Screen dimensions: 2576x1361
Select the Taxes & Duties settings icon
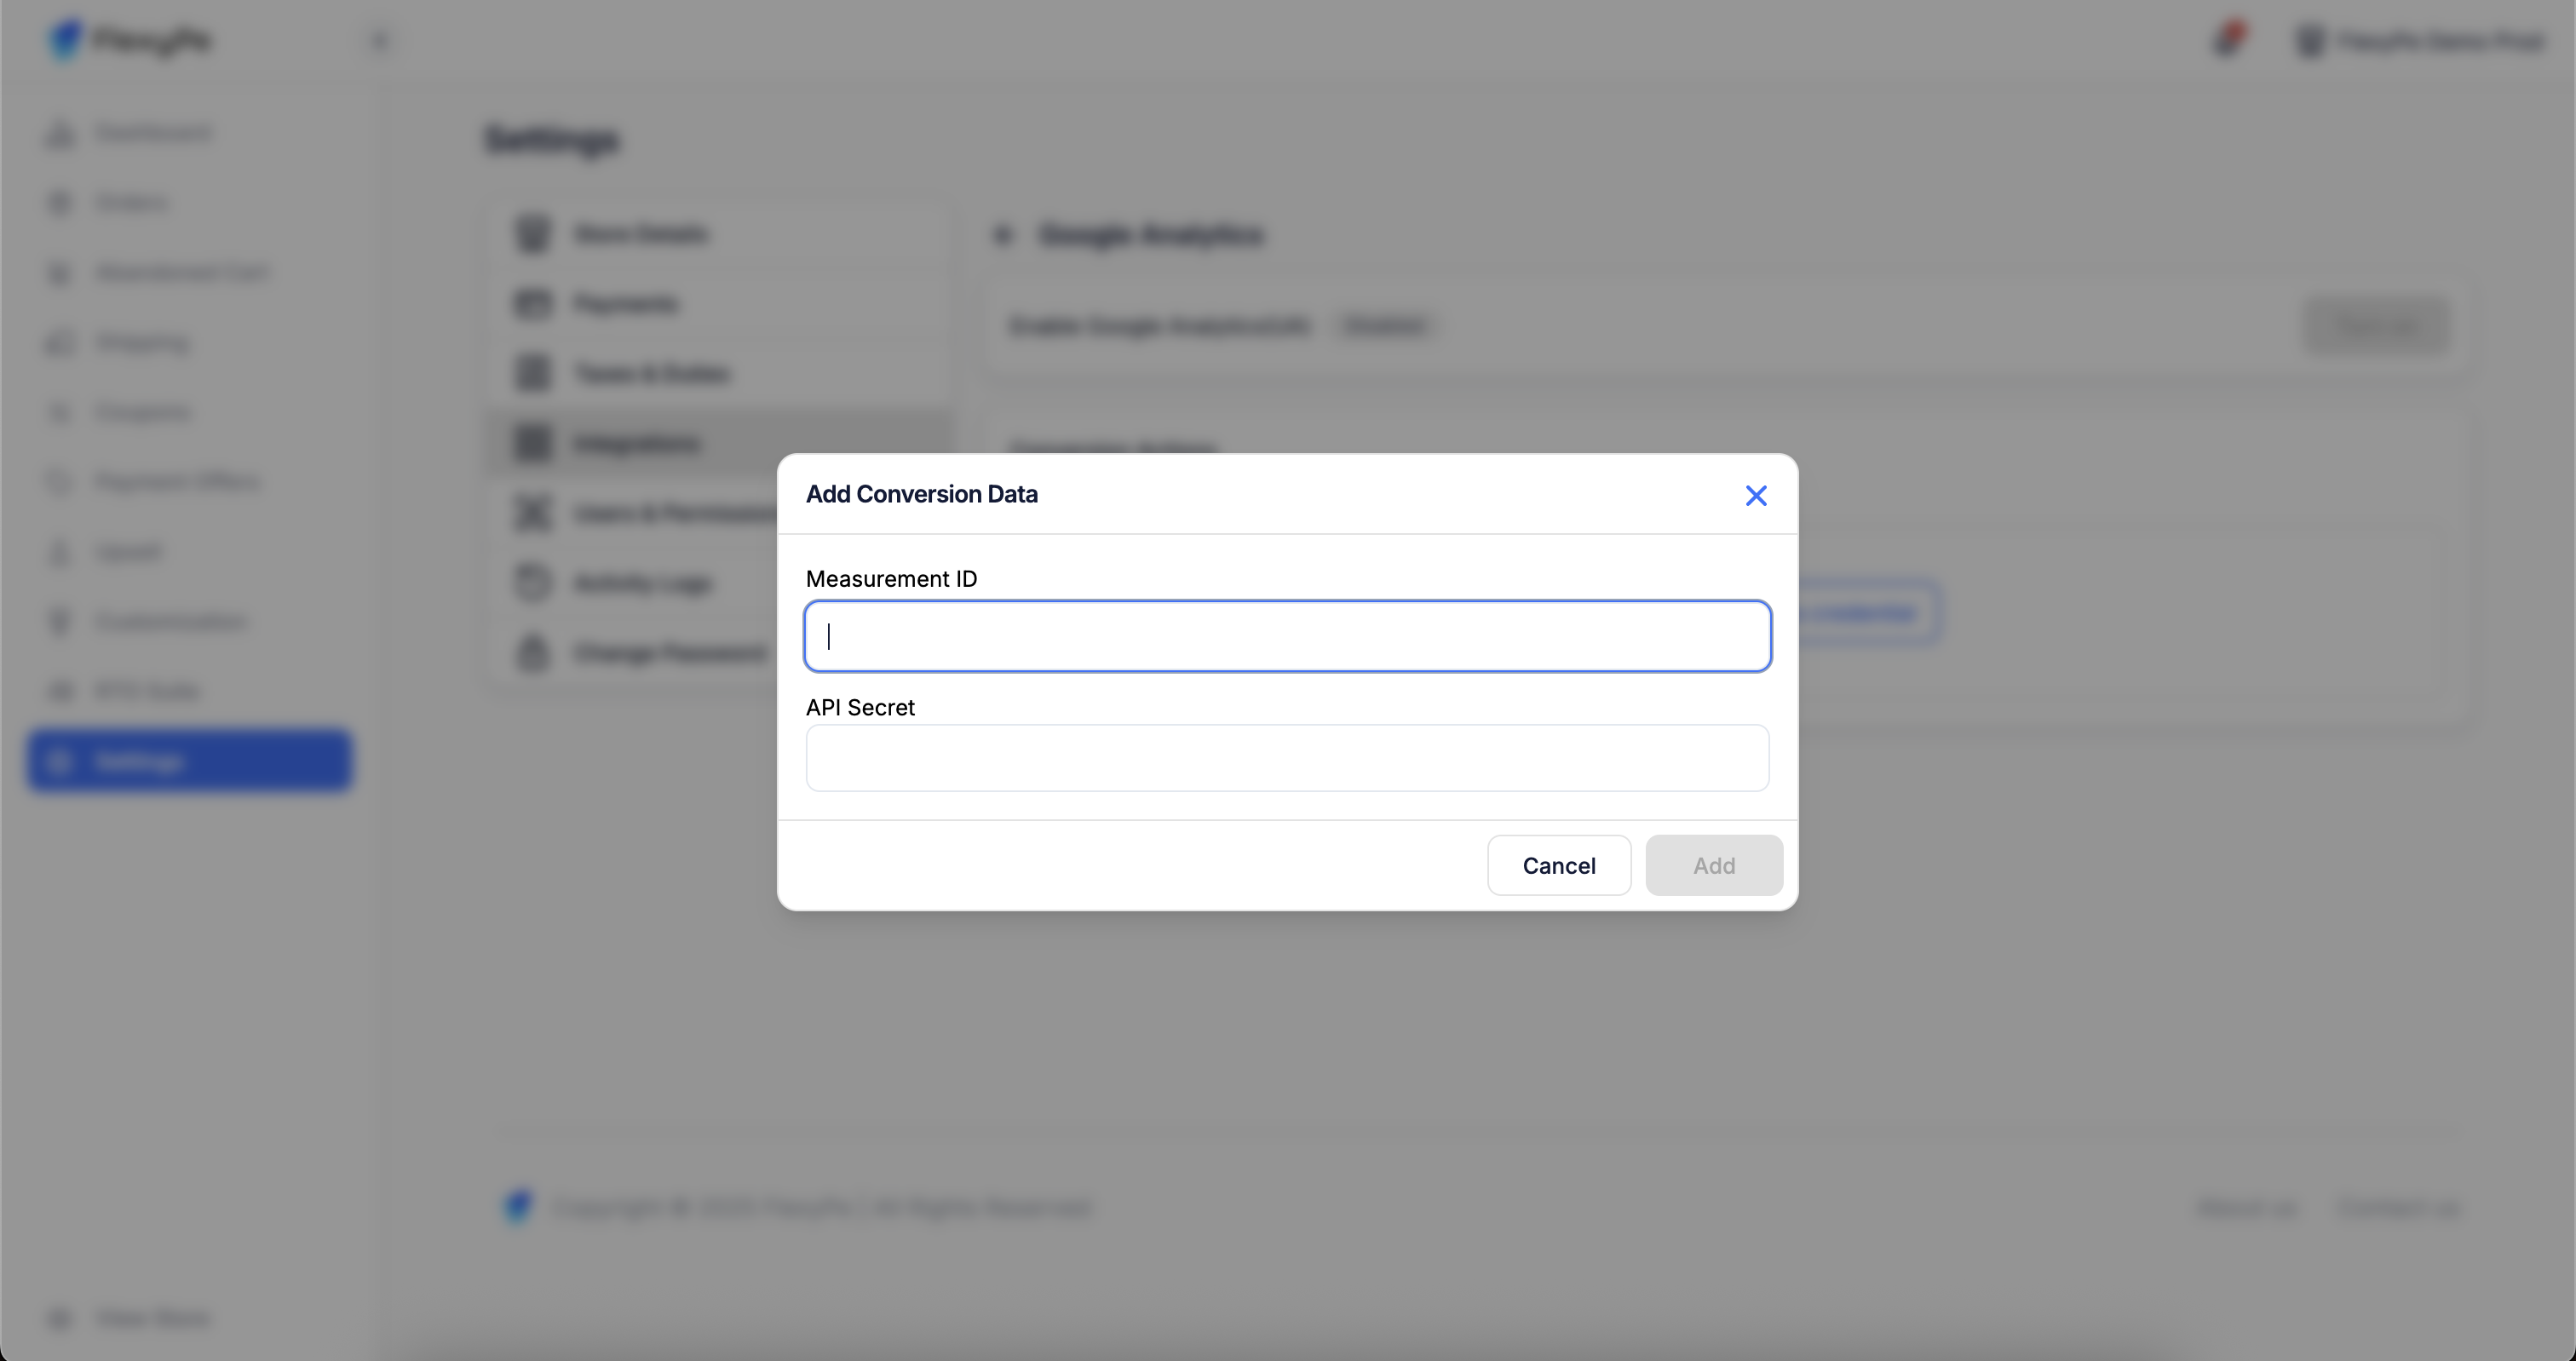point(533,374)
